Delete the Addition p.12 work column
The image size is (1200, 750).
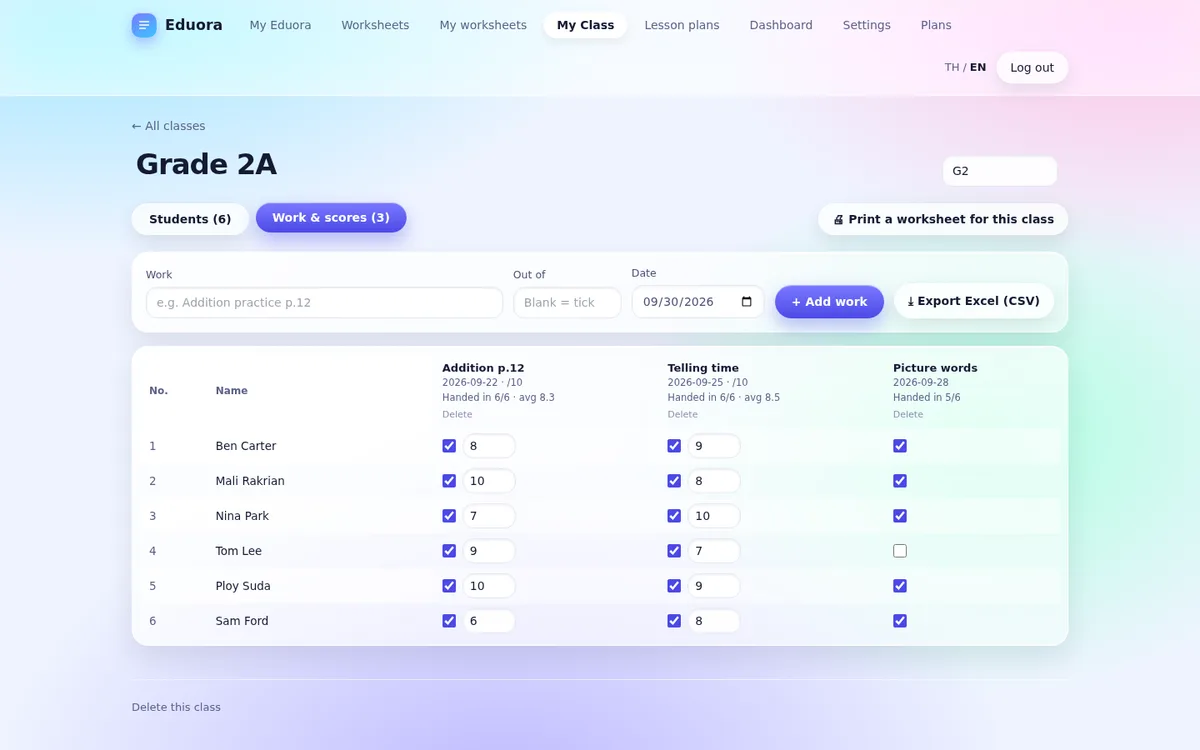(456, 414)
